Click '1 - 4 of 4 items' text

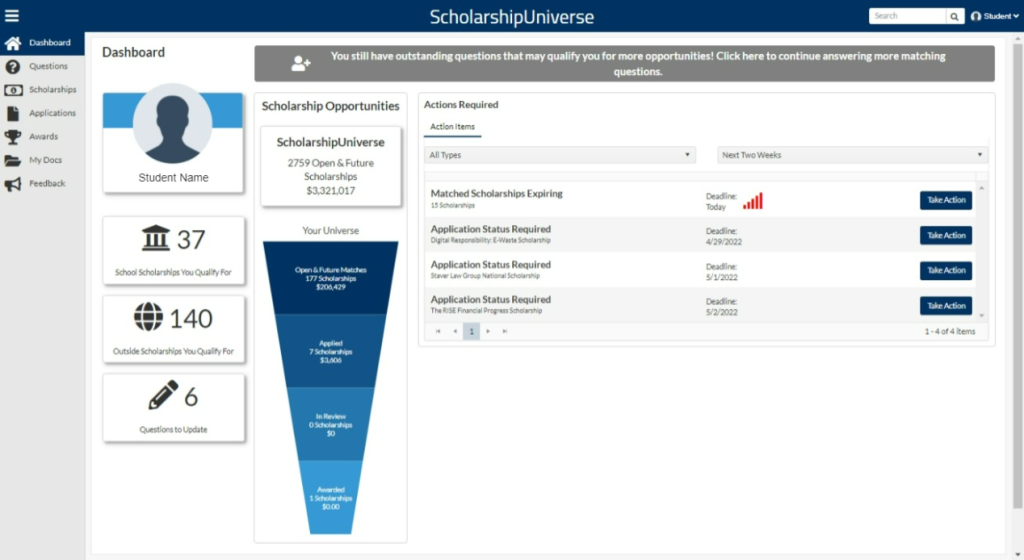pos(950,332)
